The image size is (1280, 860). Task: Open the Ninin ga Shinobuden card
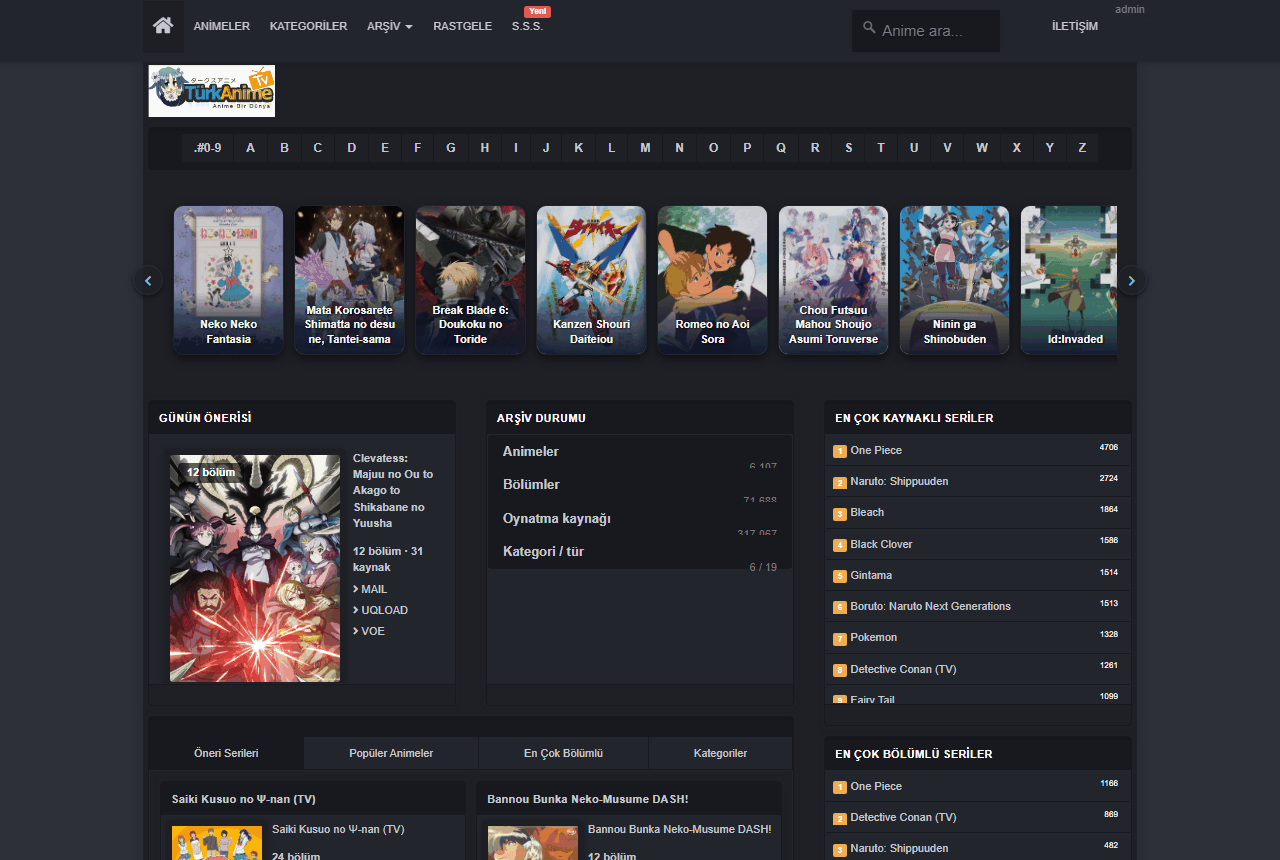click(954, 280)
